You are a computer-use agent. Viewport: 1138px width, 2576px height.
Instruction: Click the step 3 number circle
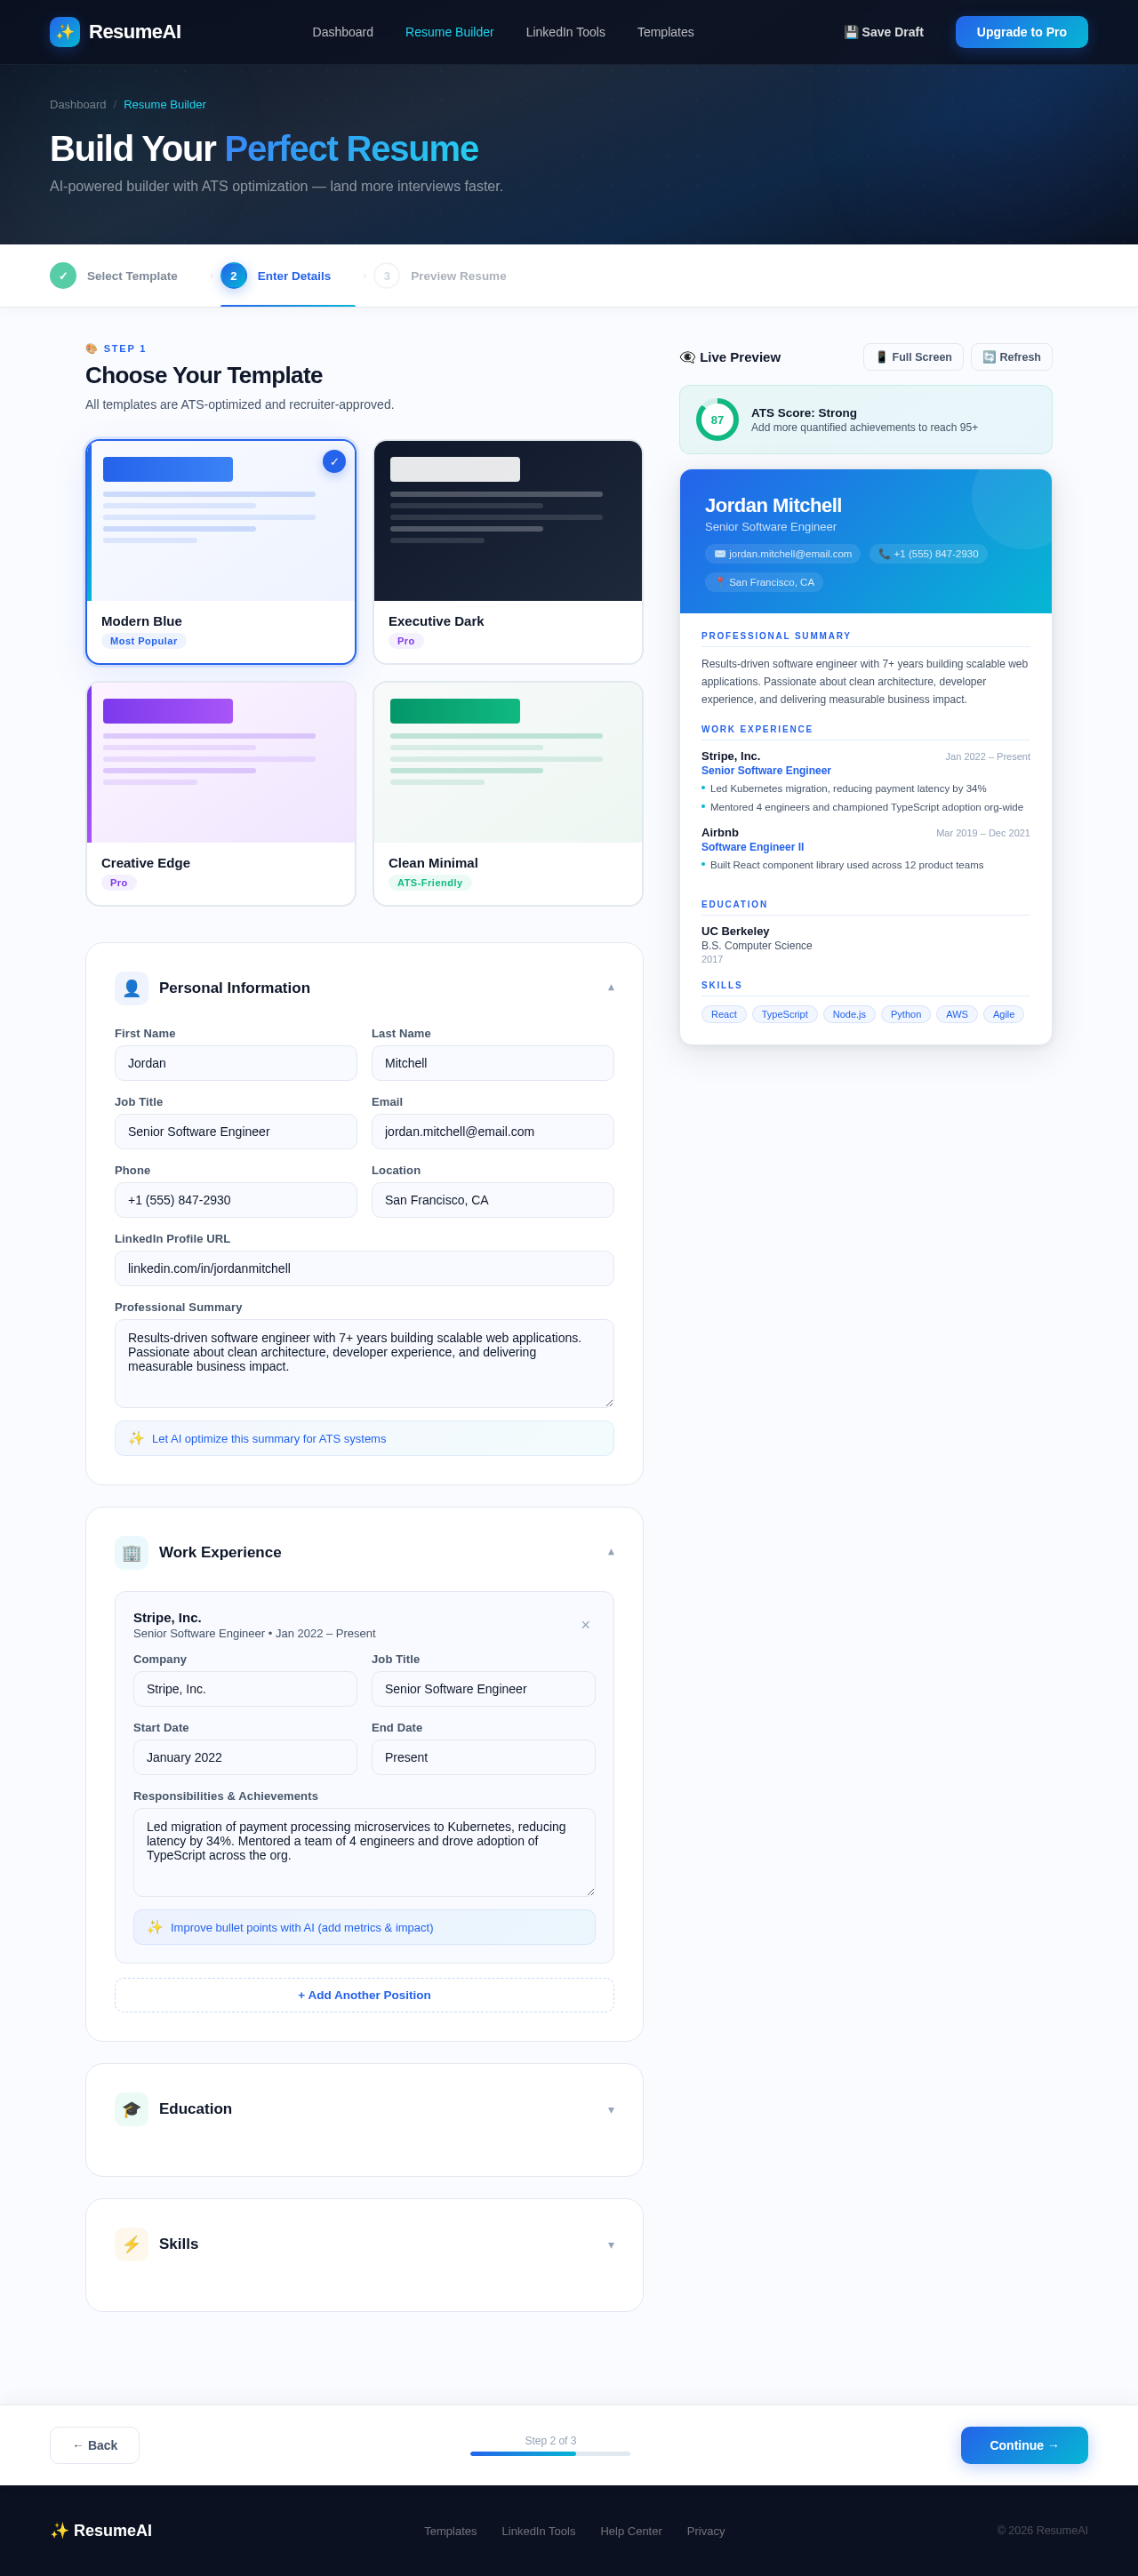[386, 276]
